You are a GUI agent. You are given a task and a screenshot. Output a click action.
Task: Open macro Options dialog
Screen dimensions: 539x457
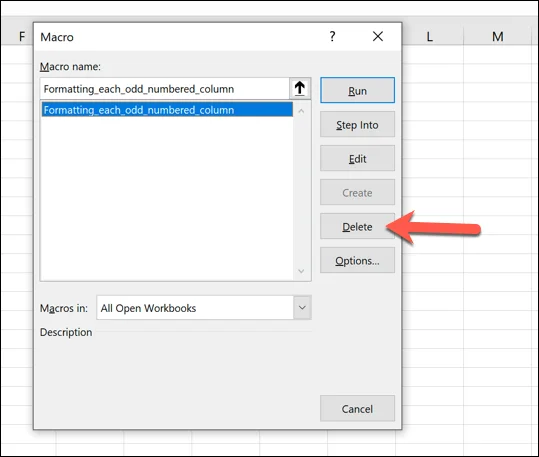pos(357,260)
